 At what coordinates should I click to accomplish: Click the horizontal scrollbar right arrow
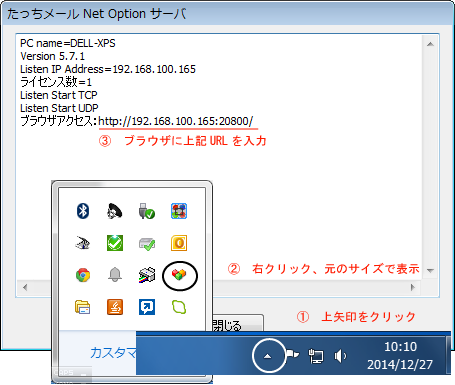[x=413, y=287]
